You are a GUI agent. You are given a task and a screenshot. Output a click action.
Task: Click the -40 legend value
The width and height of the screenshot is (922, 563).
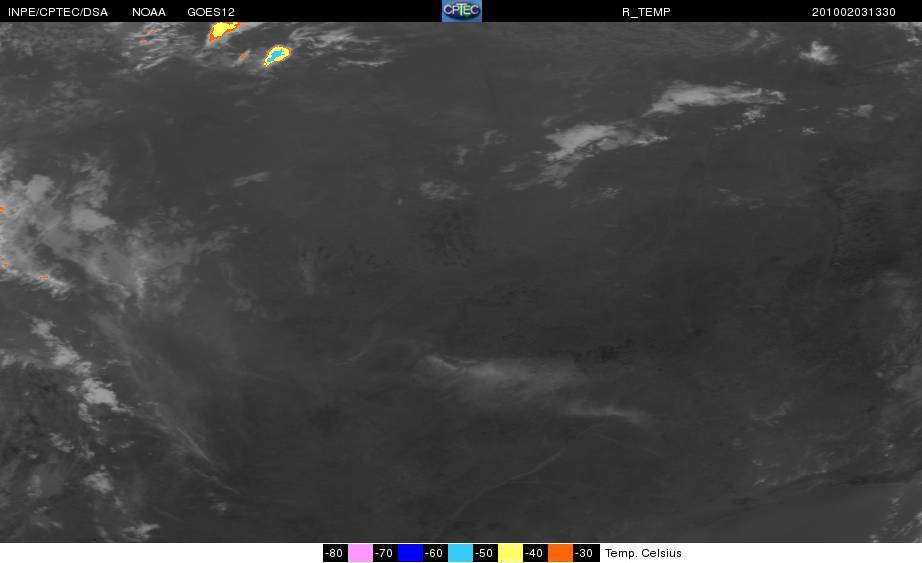click(535, 553)
